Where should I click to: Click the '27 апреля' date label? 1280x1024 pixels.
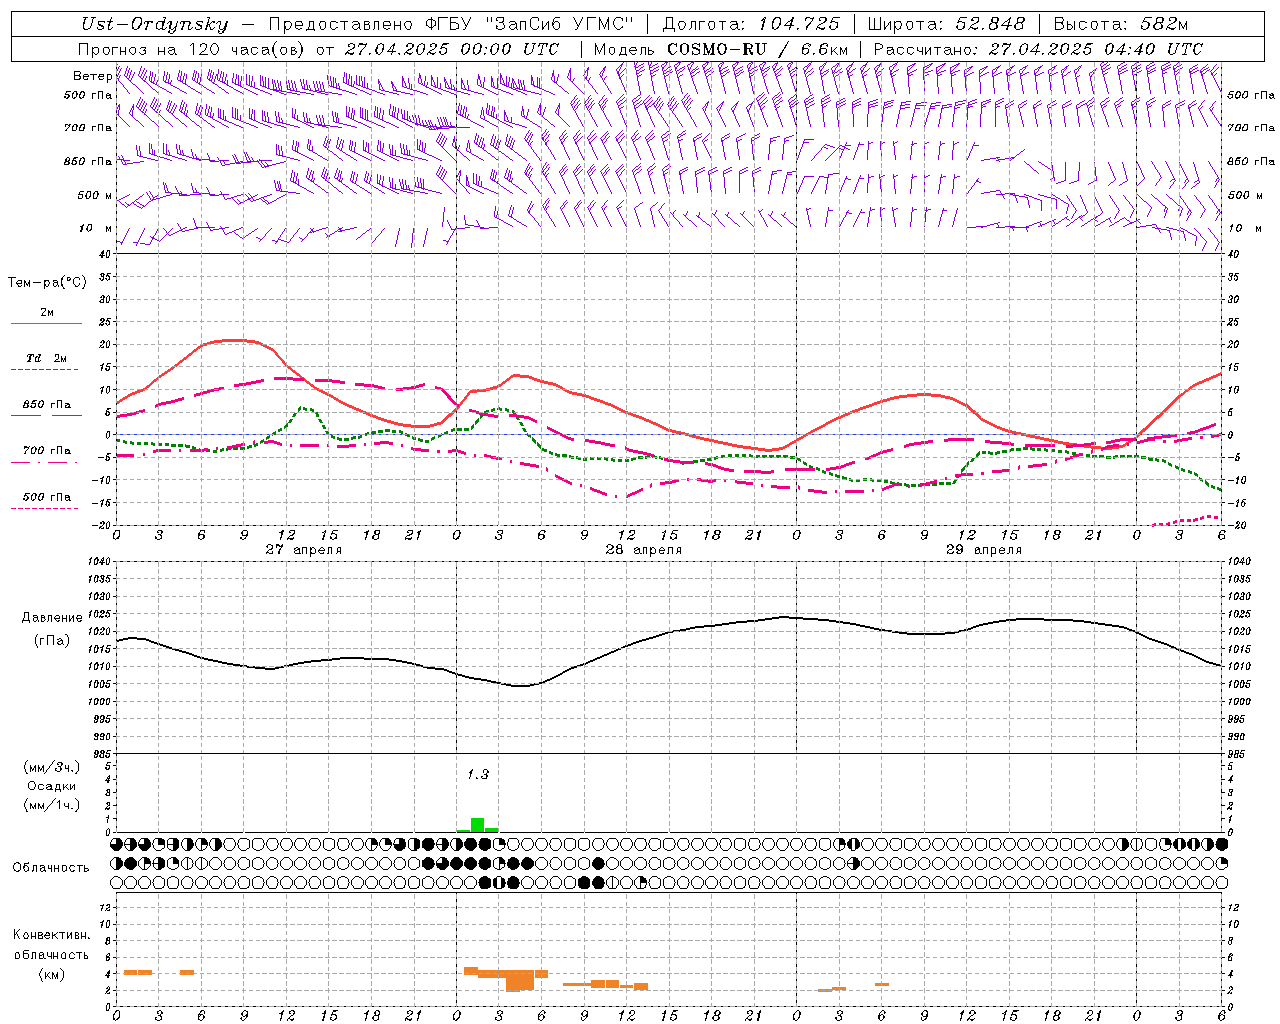point(304,550)
